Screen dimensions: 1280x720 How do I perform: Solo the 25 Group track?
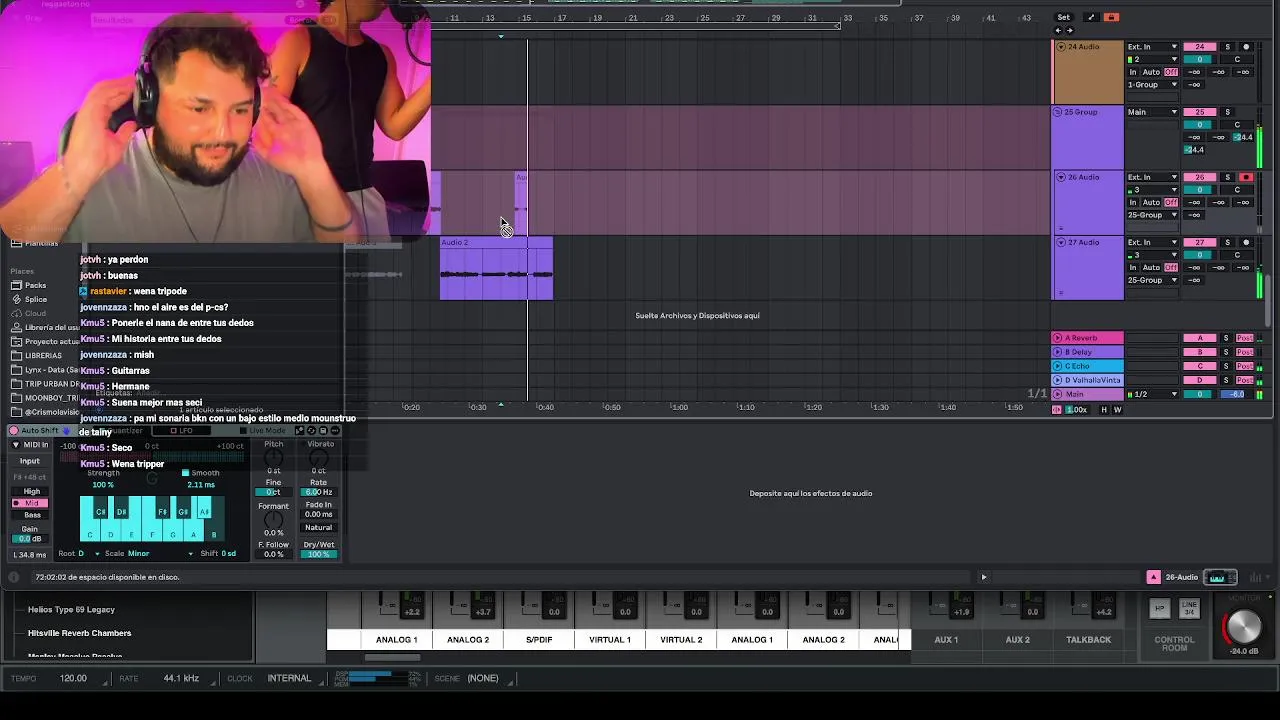coord(1228,112)
